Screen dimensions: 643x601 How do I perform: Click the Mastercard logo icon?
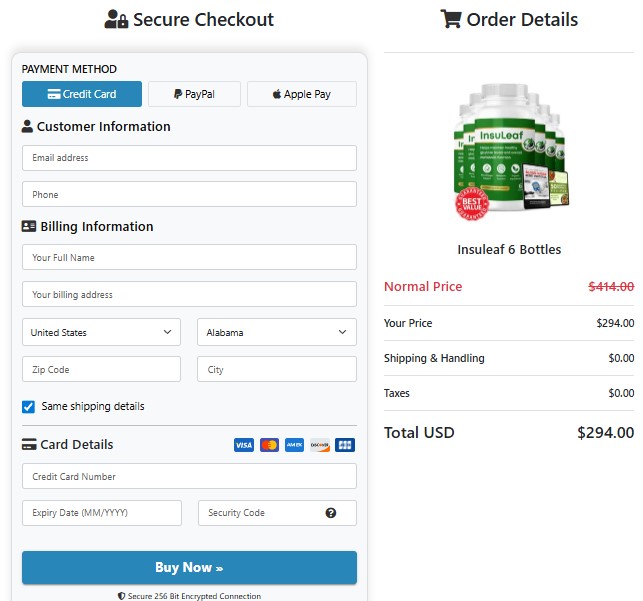point(269,445)
